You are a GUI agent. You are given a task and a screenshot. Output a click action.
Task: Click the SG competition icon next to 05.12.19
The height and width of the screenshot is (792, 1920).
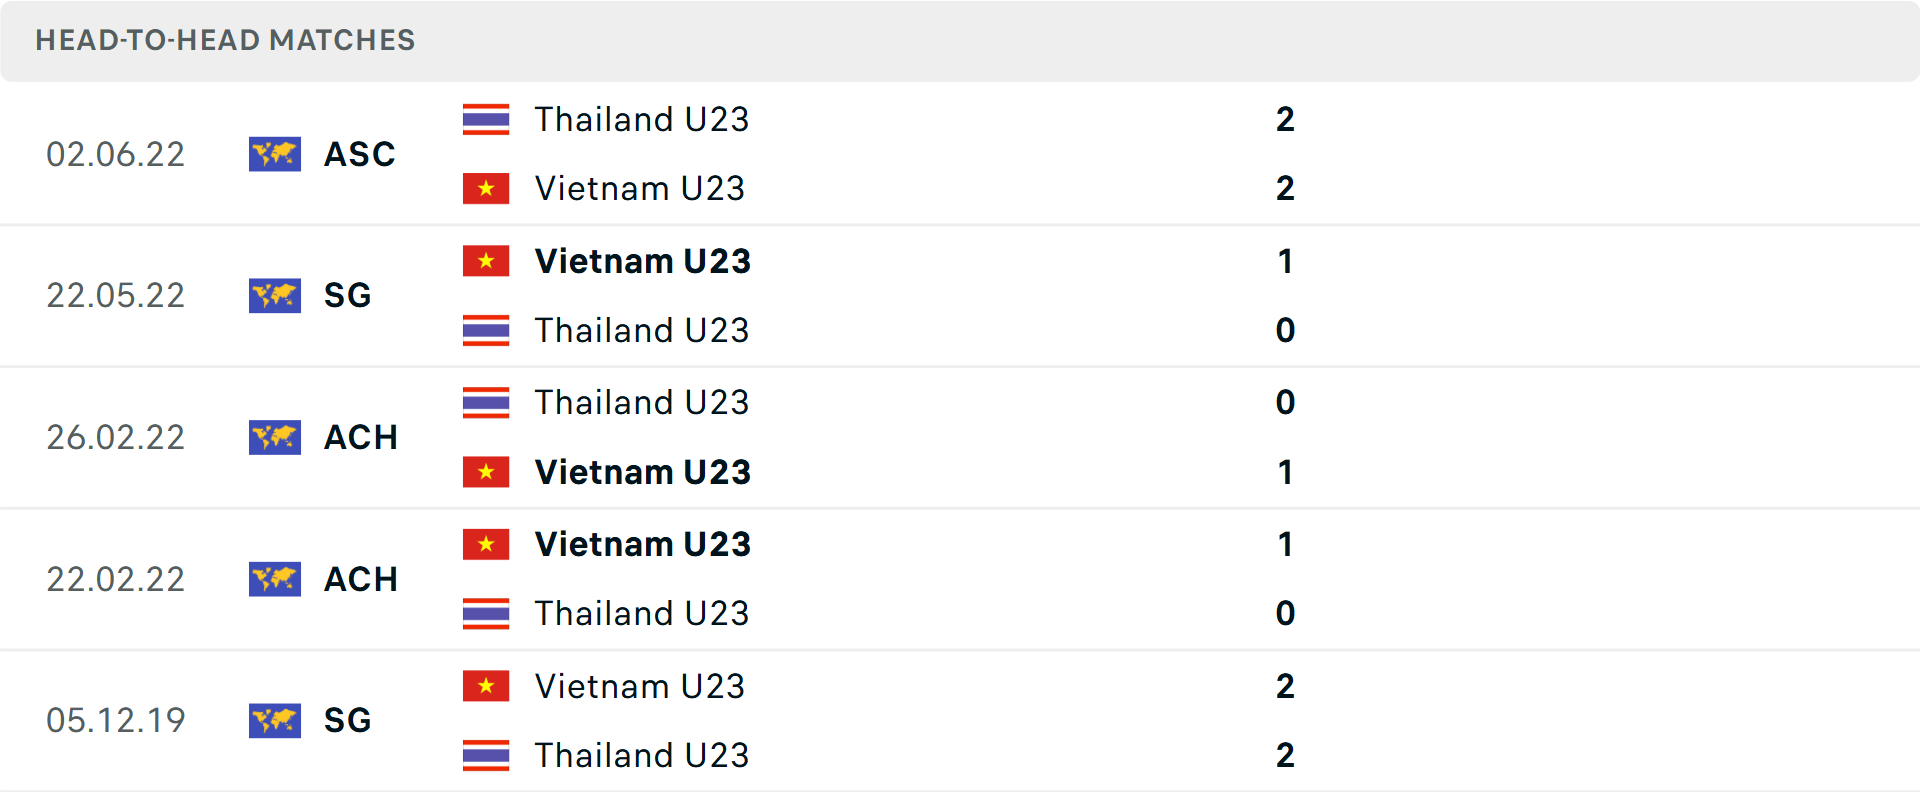[274, 720]
